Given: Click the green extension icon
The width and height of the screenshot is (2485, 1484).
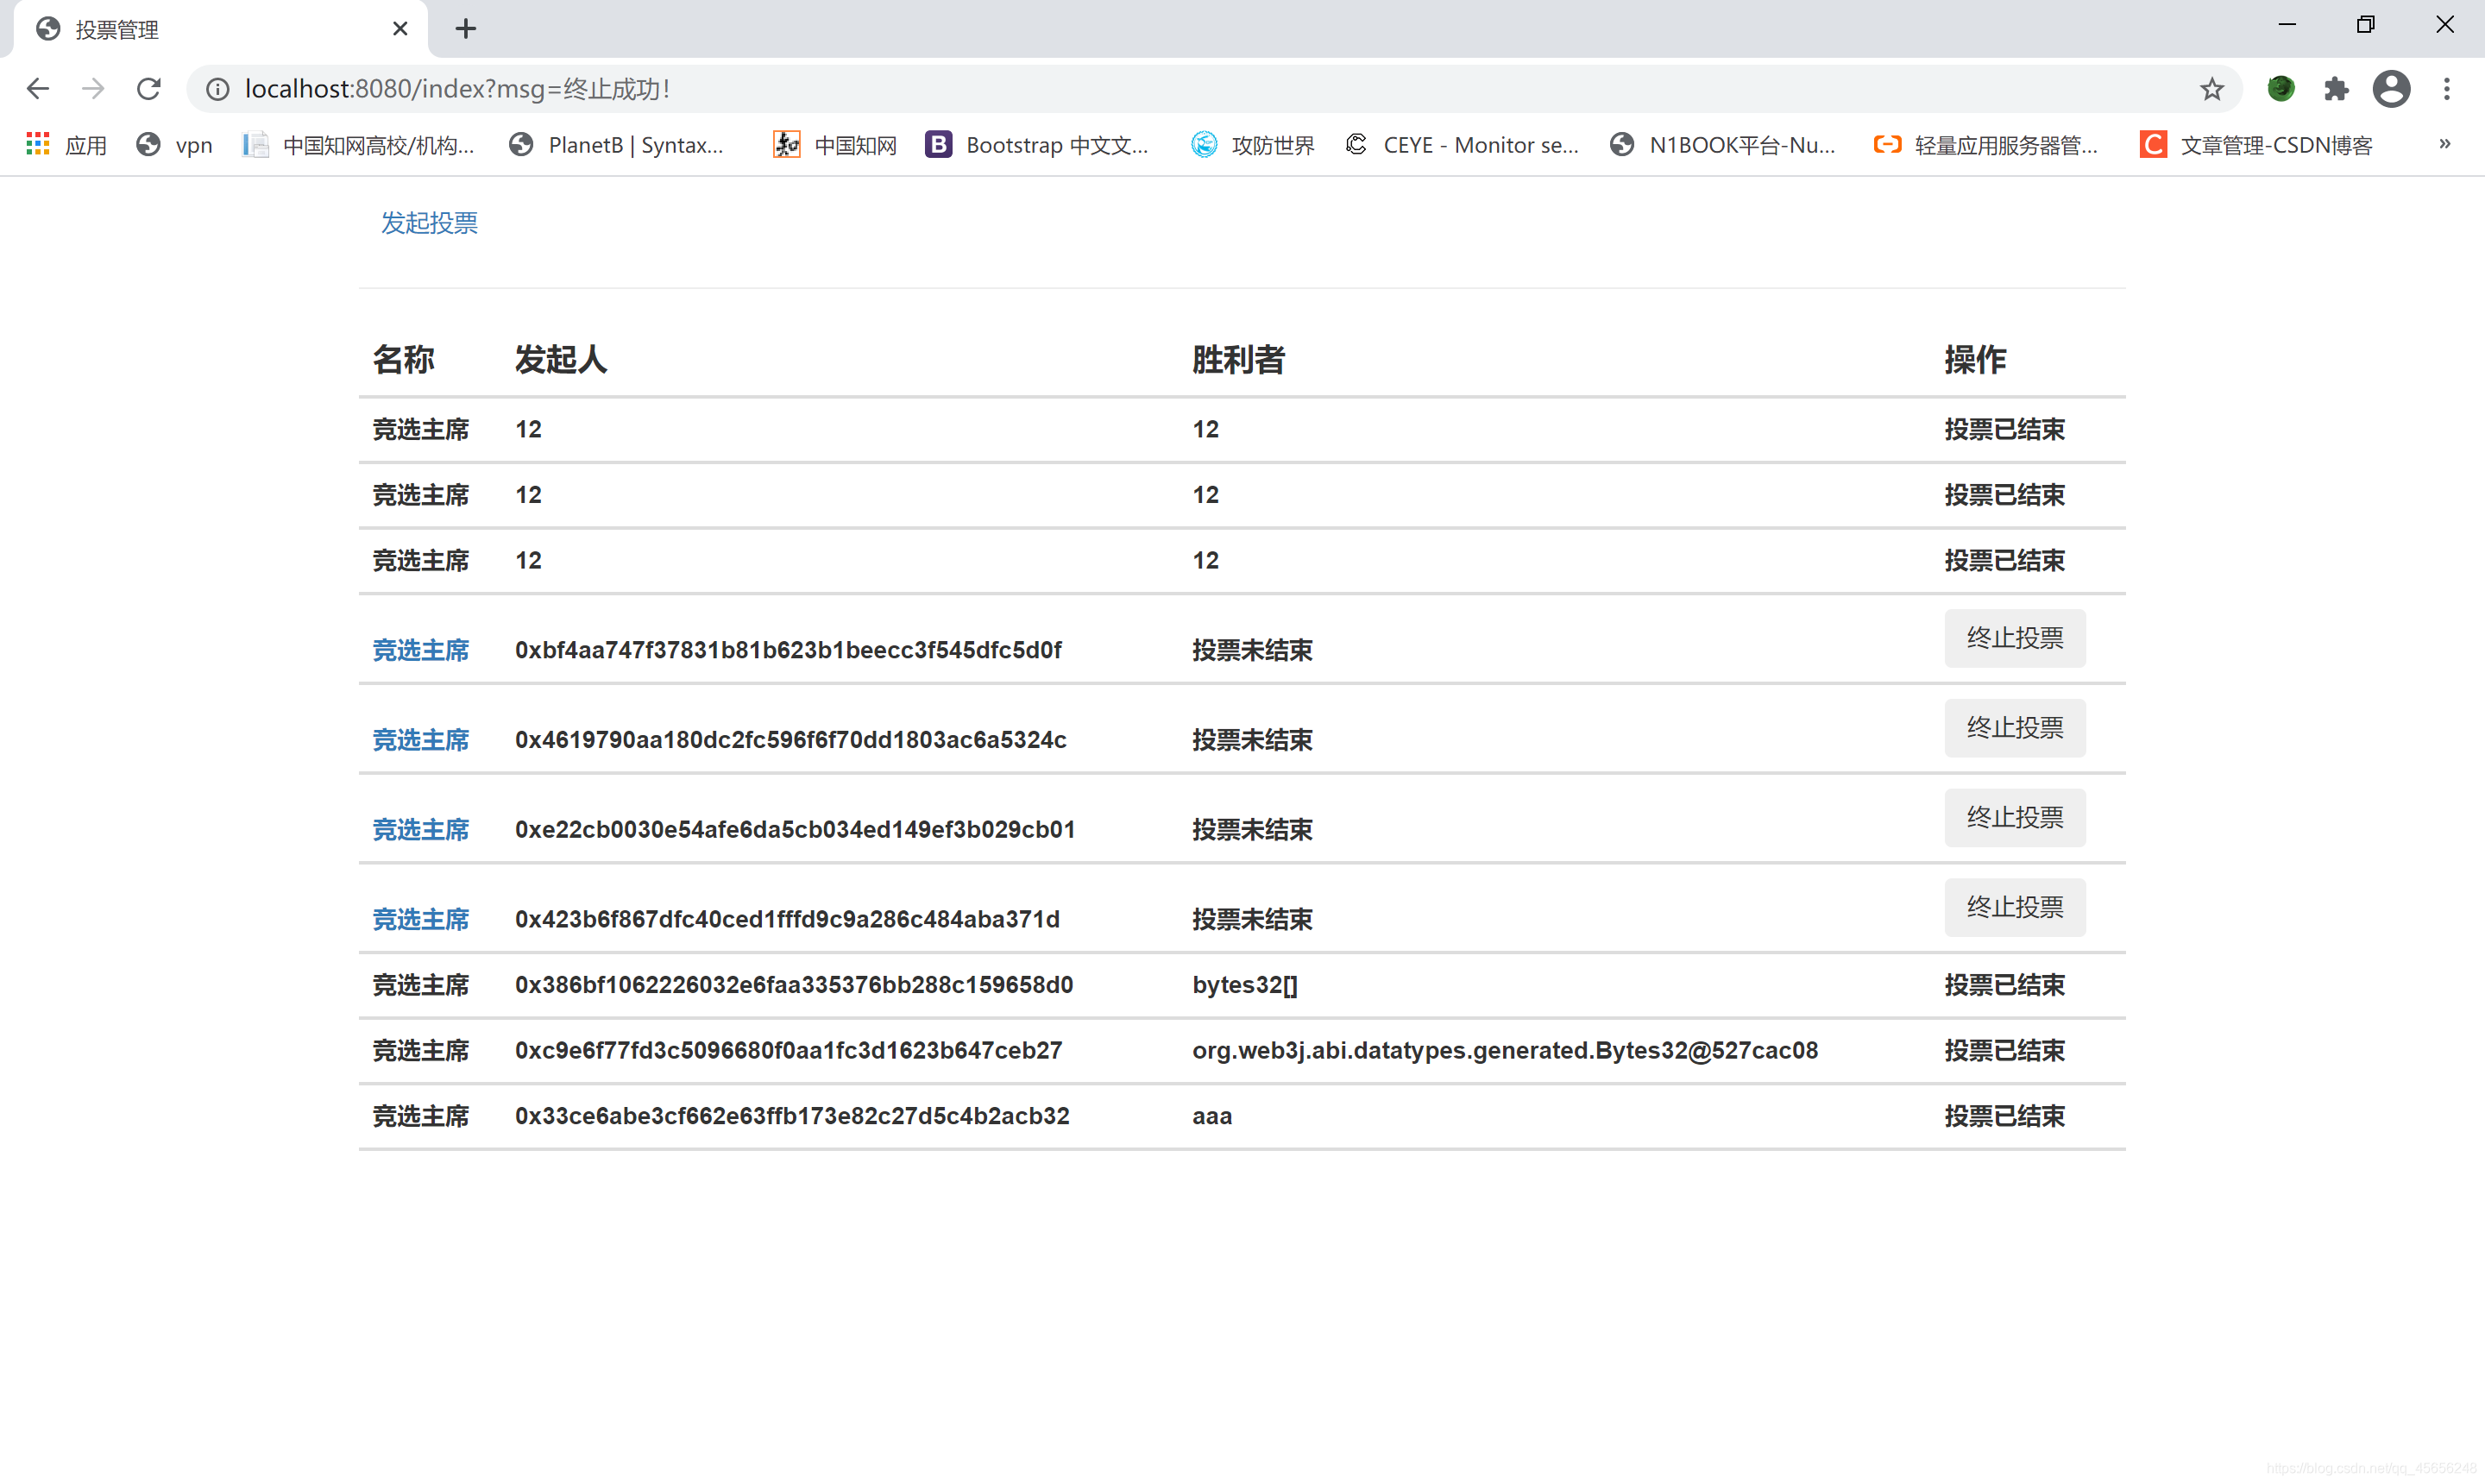Looking at the screenshot, I should point(2280,89).
